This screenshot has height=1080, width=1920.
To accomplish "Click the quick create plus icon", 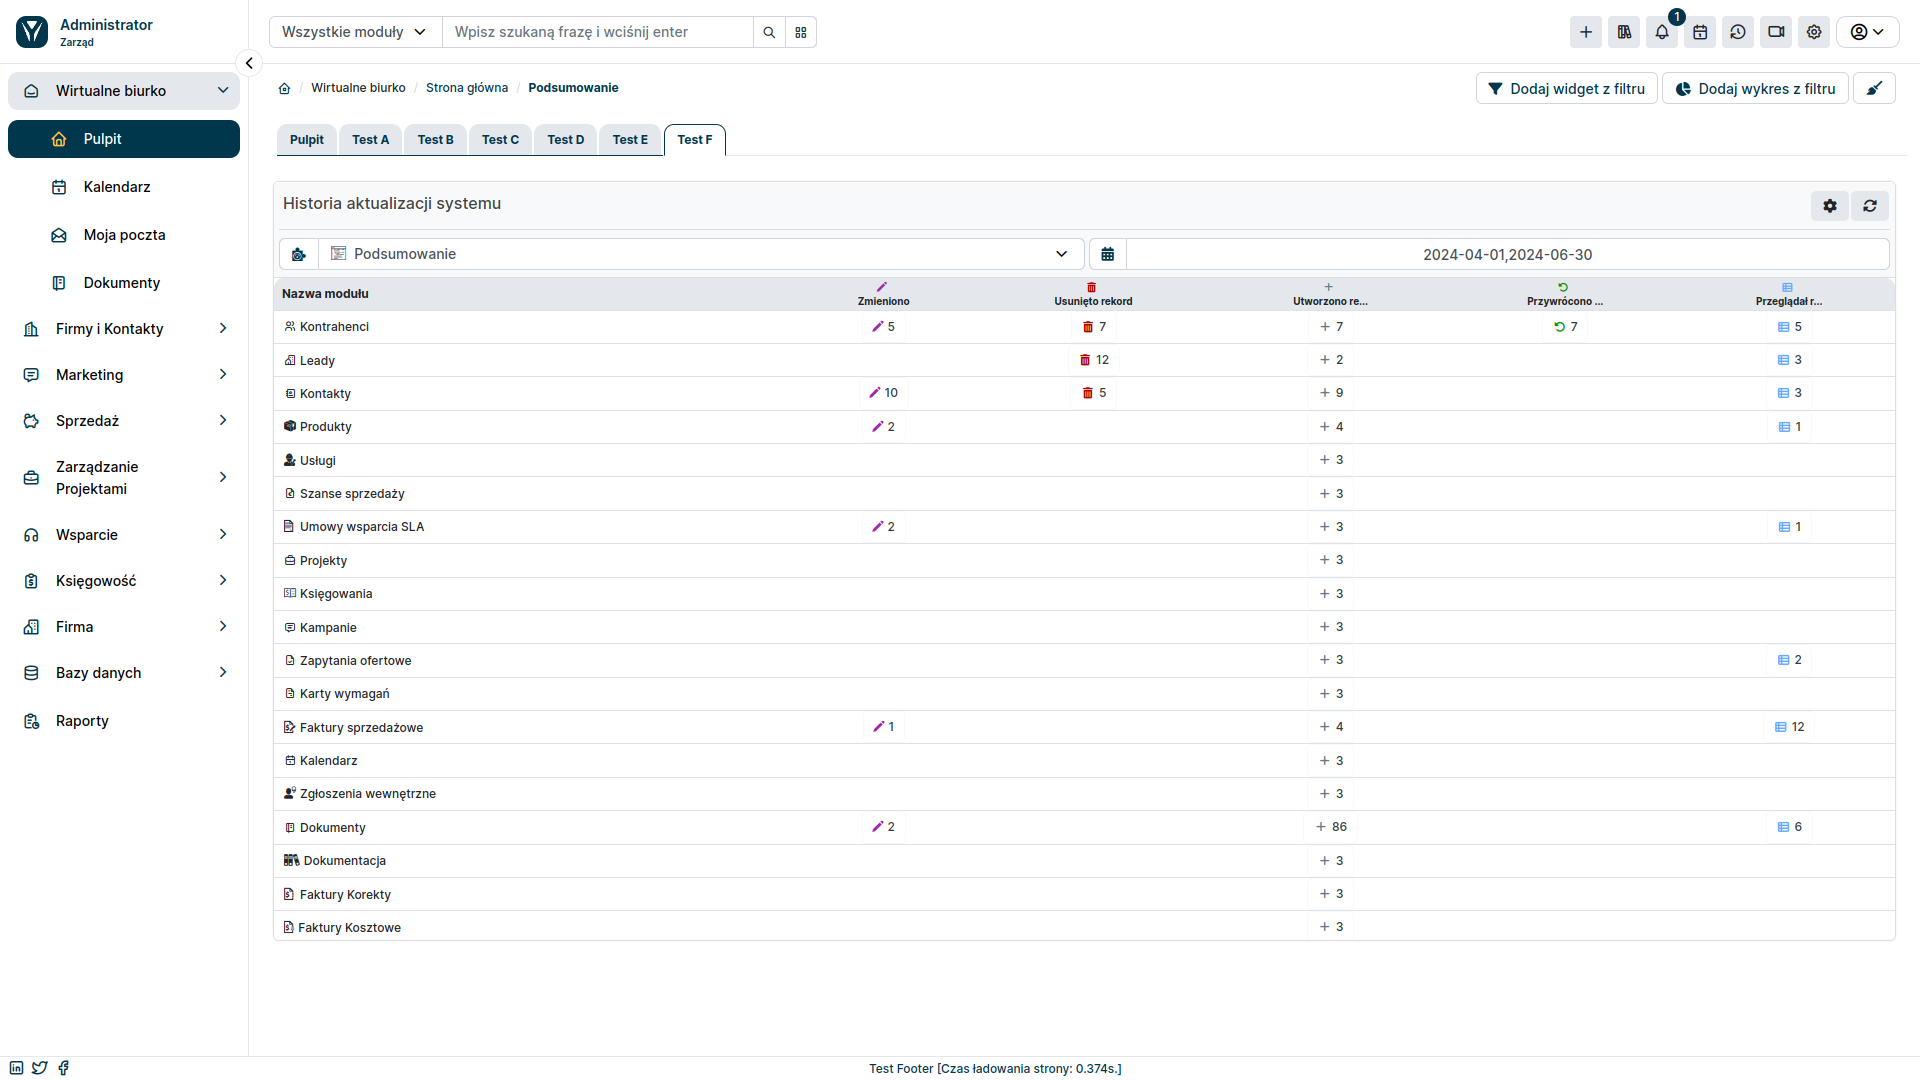I will [1586, 32].
